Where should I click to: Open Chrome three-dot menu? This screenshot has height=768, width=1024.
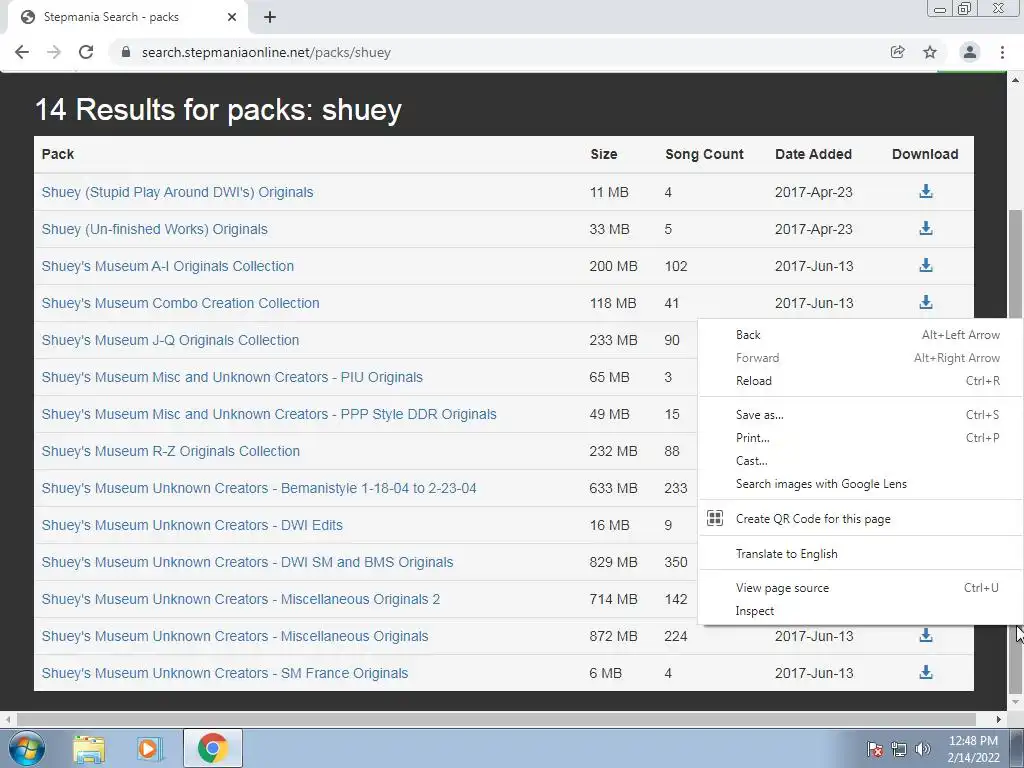[1002, 52]
